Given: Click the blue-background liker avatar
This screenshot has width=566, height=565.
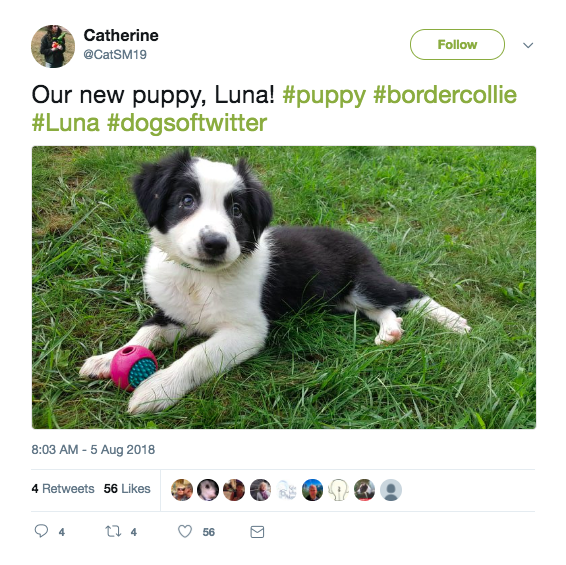Looking at the screenshot, I should 312,490.
